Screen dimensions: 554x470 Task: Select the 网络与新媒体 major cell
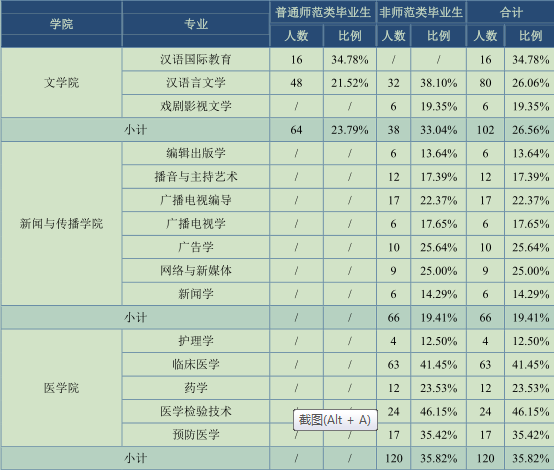pyautogui.click(x=196, y=270)
